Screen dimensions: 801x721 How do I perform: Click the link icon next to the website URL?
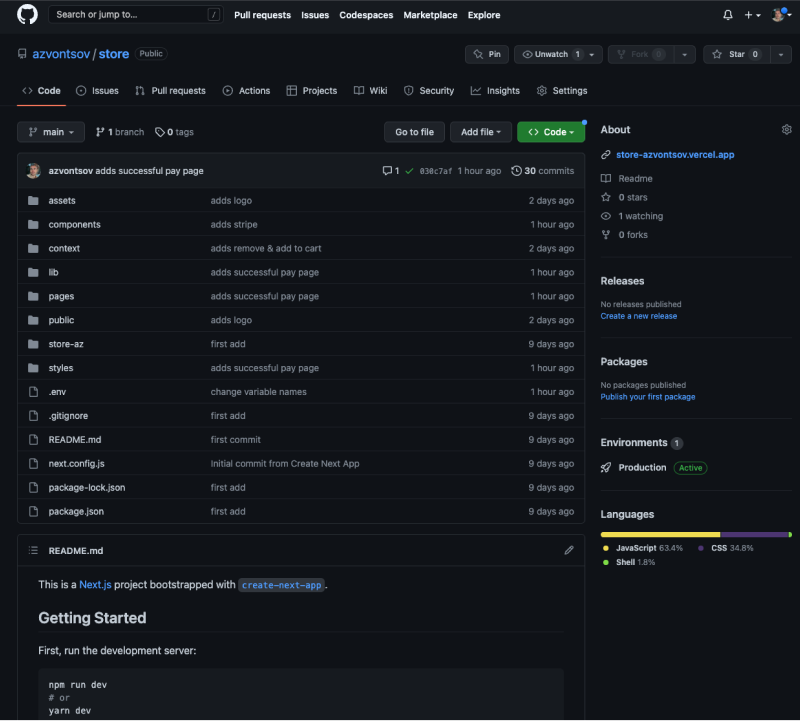(606, 155)
